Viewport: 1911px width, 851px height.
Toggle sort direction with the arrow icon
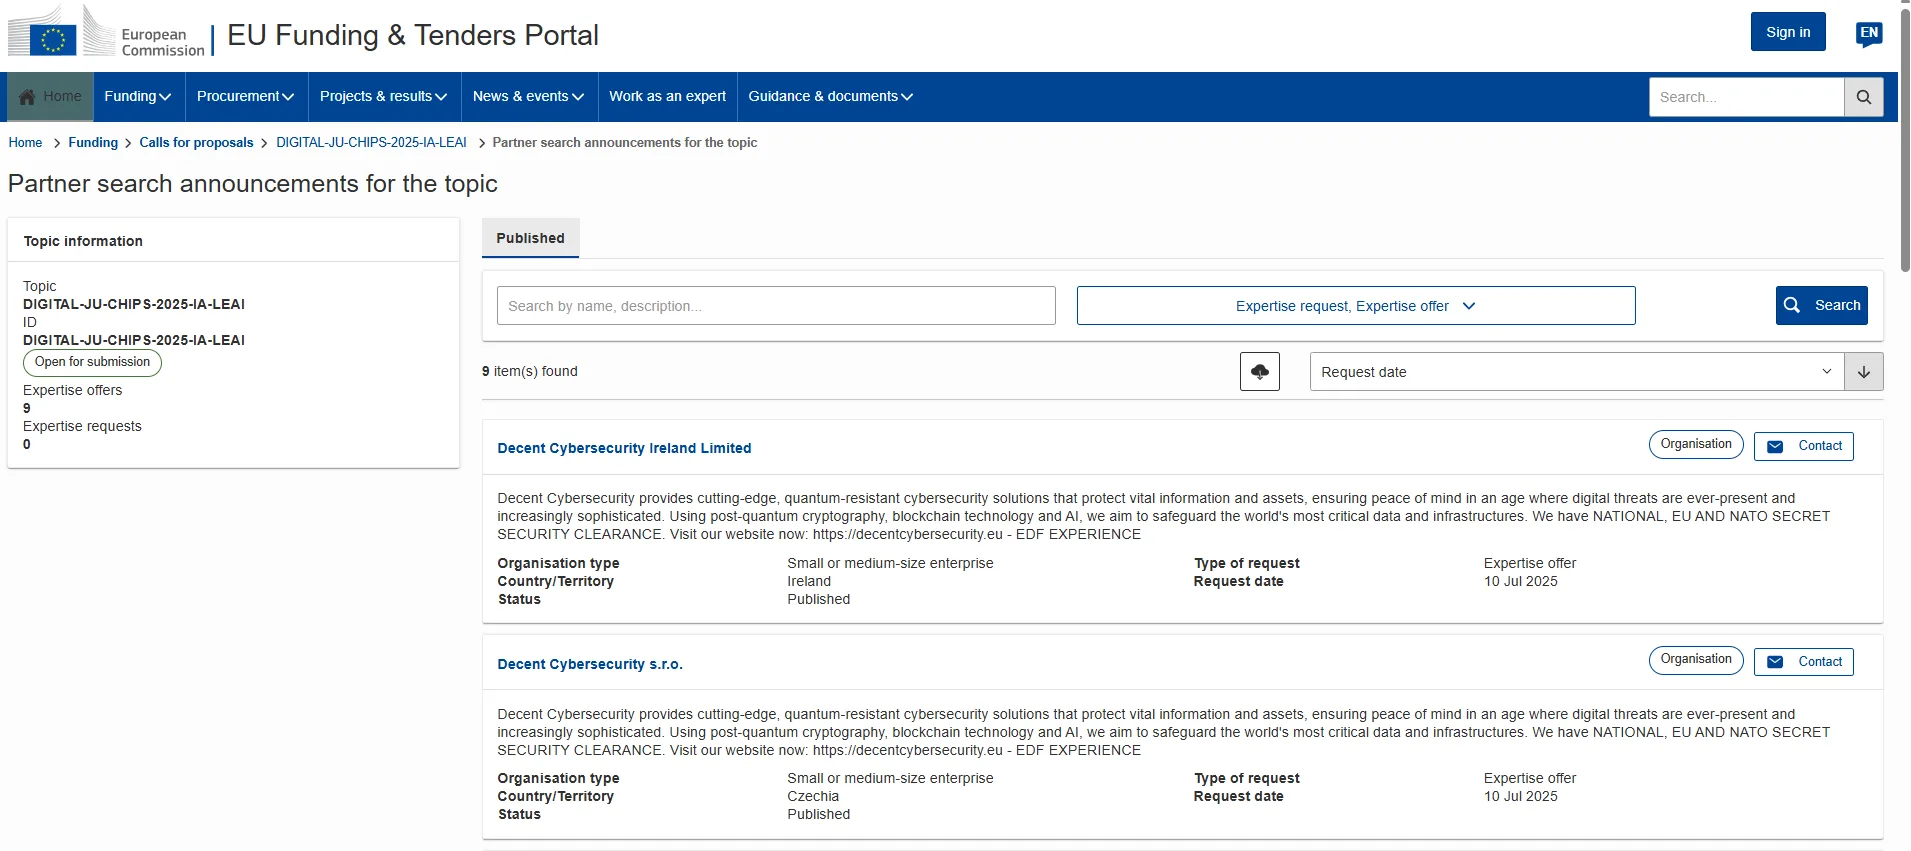coord(1864,372)
